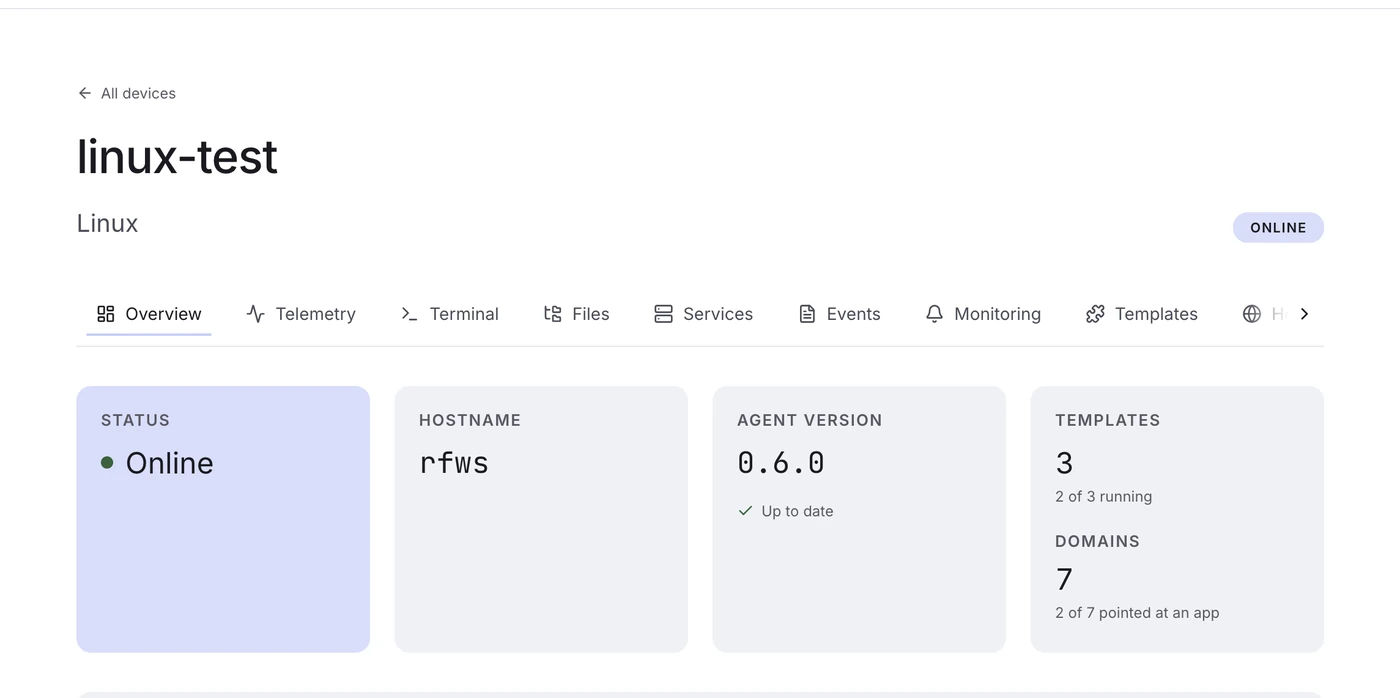1400x698 pixels.
Task: Click the green Online status dot
Action: click(x=107, y=462)
